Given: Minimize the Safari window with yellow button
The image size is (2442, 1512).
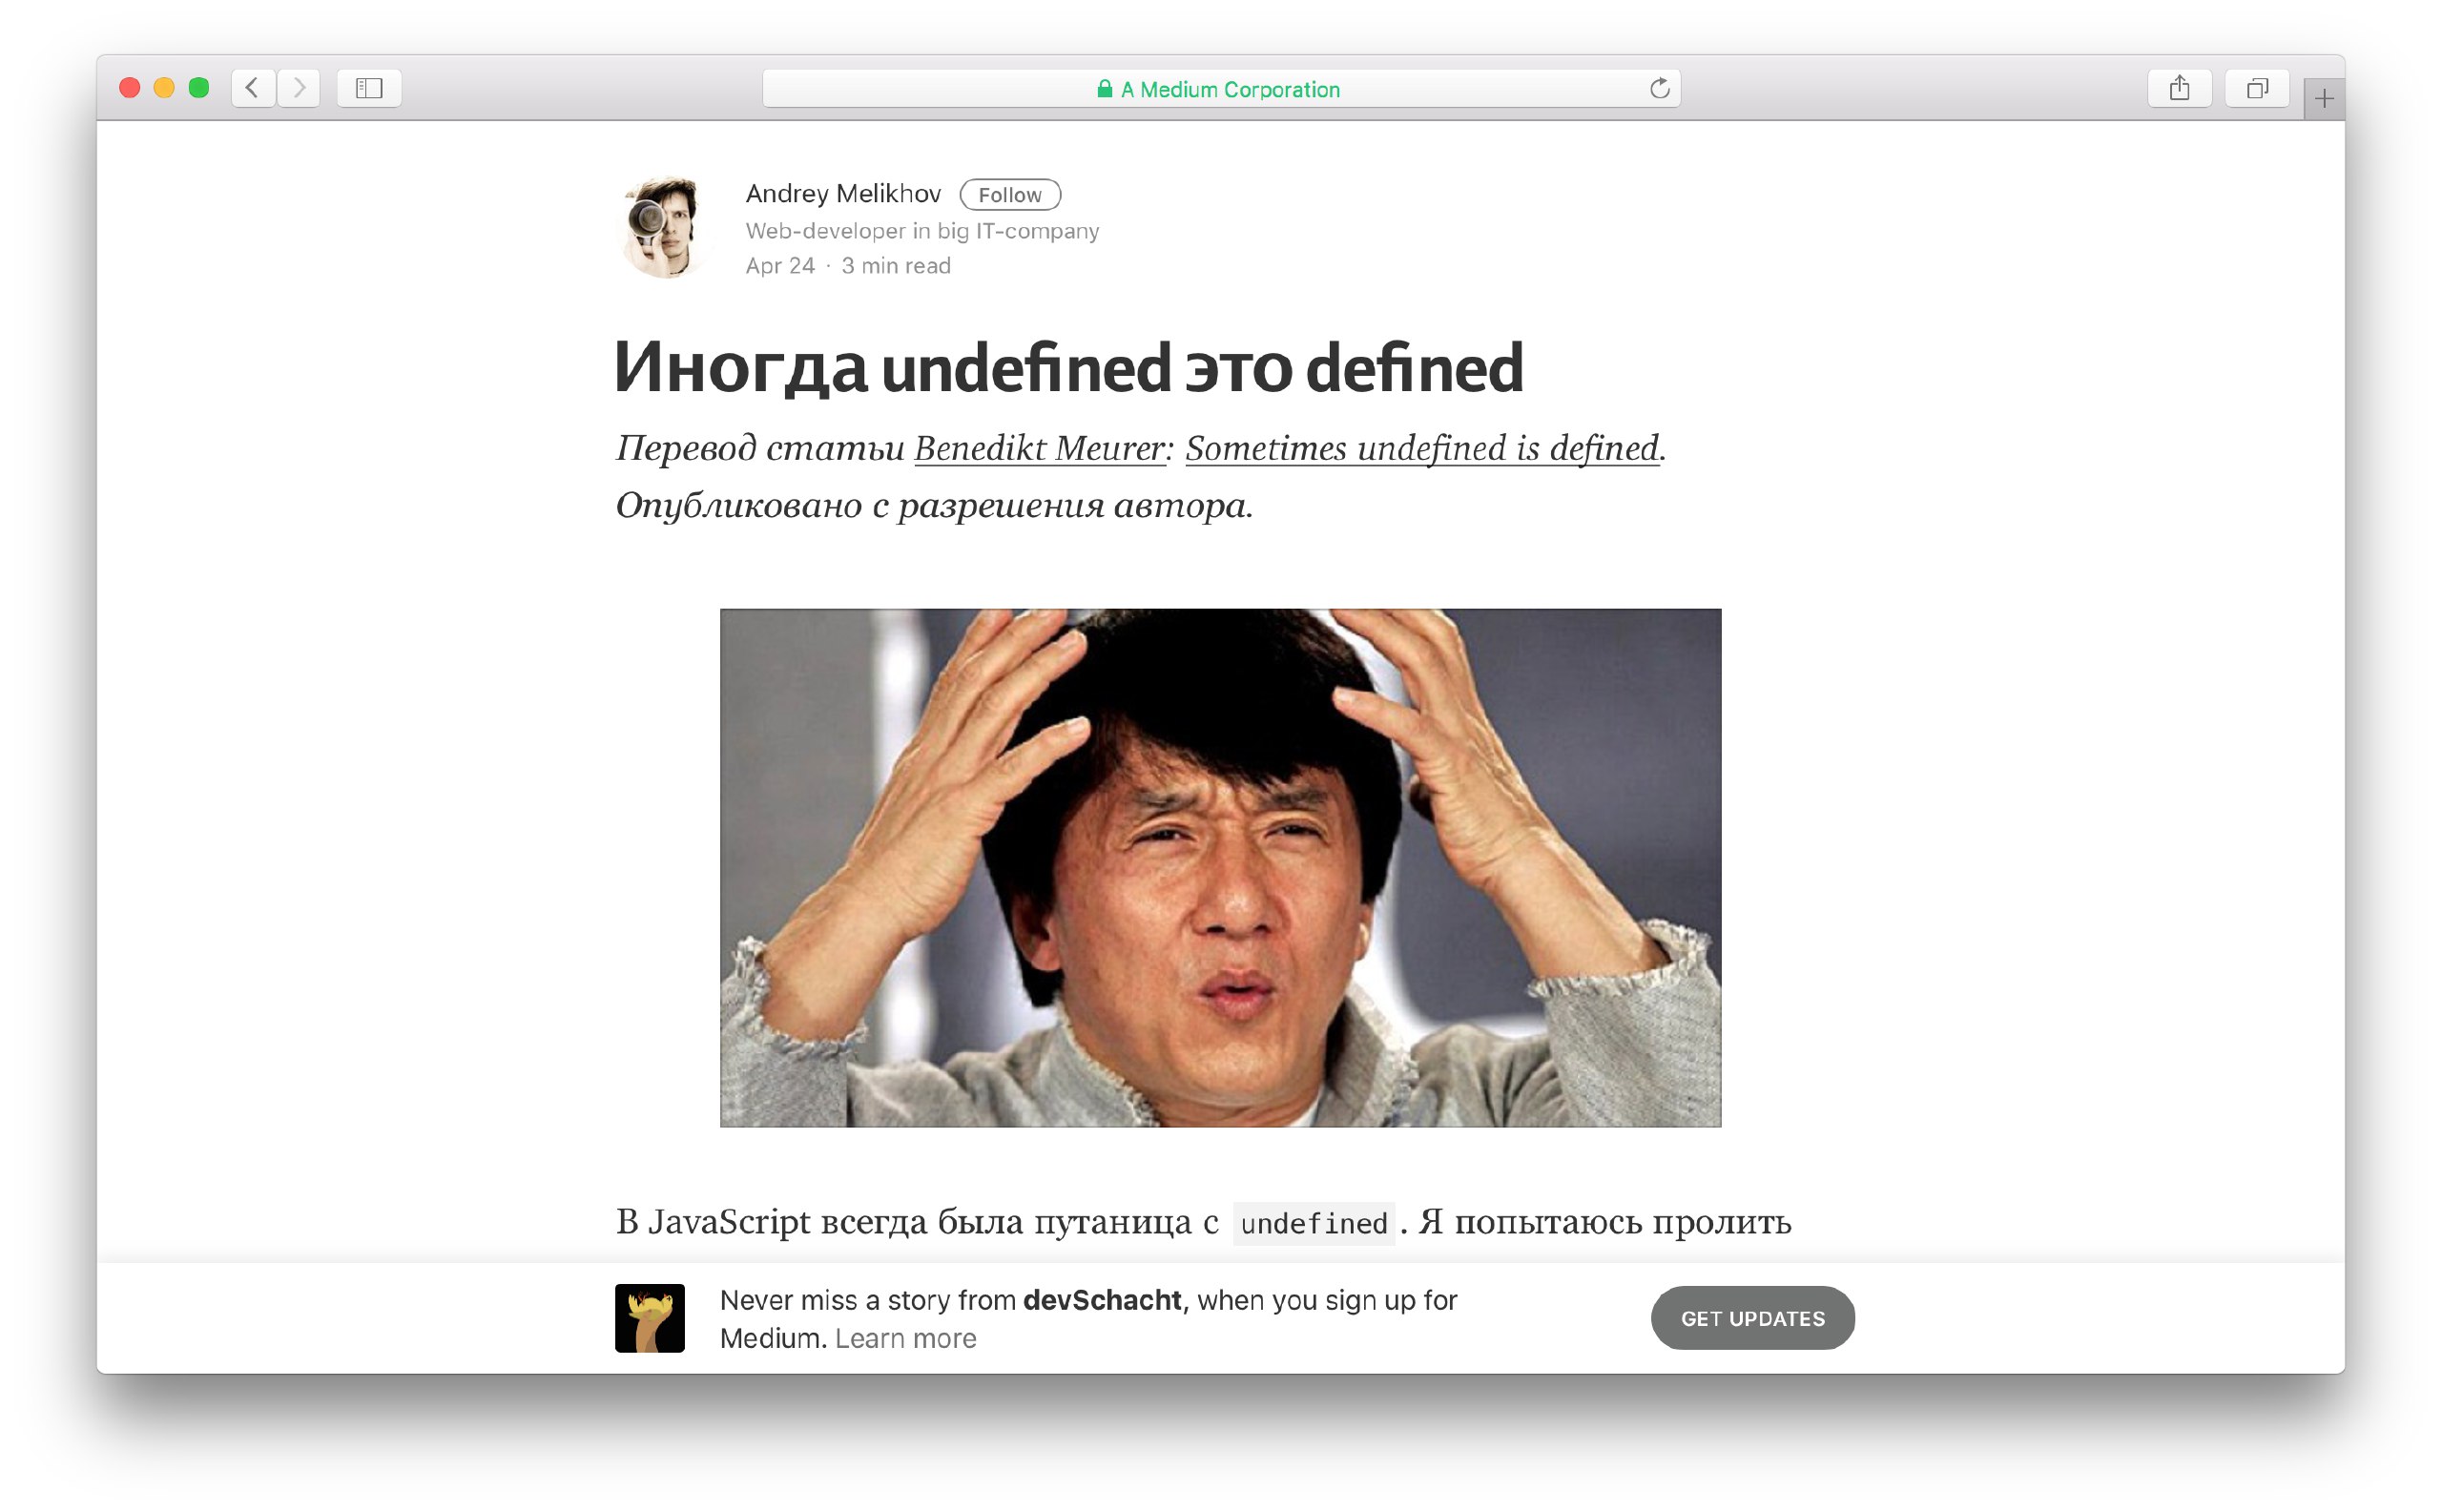Looking at the screenshot, I should (164, 88).
